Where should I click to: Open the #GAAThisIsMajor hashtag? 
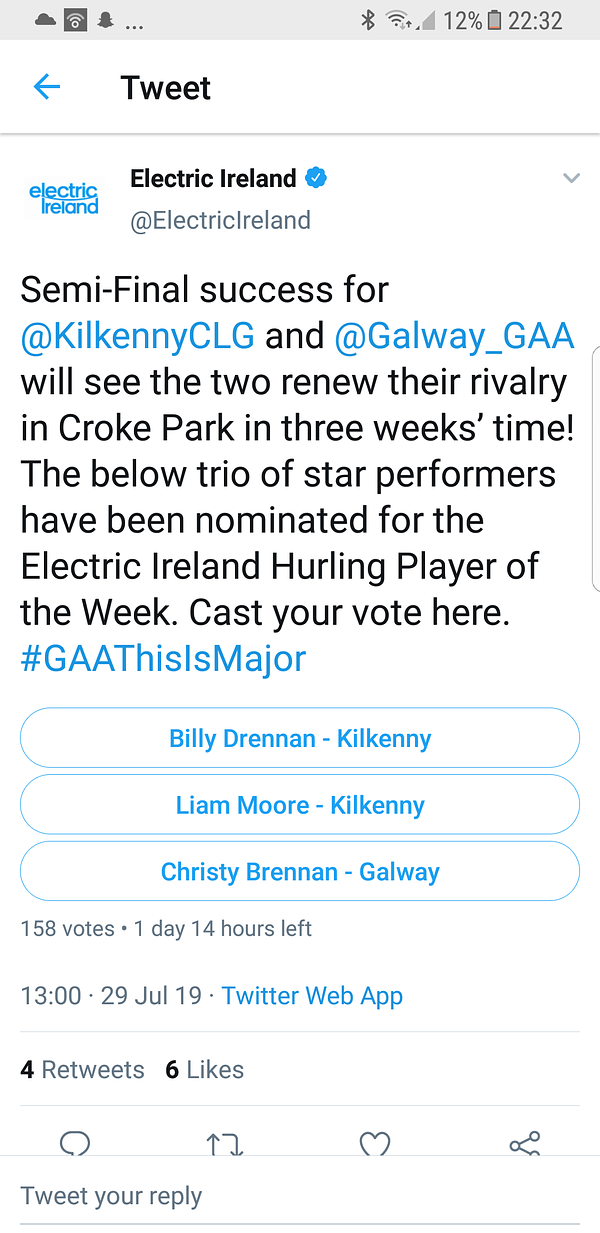(x=163, y=659)
